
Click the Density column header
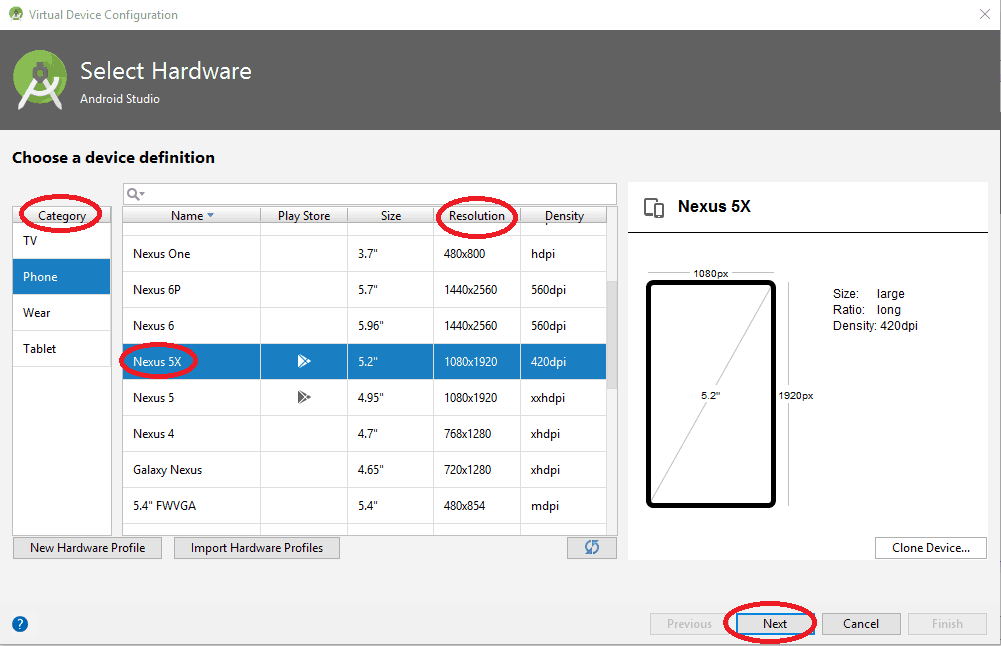coord(564,216)
